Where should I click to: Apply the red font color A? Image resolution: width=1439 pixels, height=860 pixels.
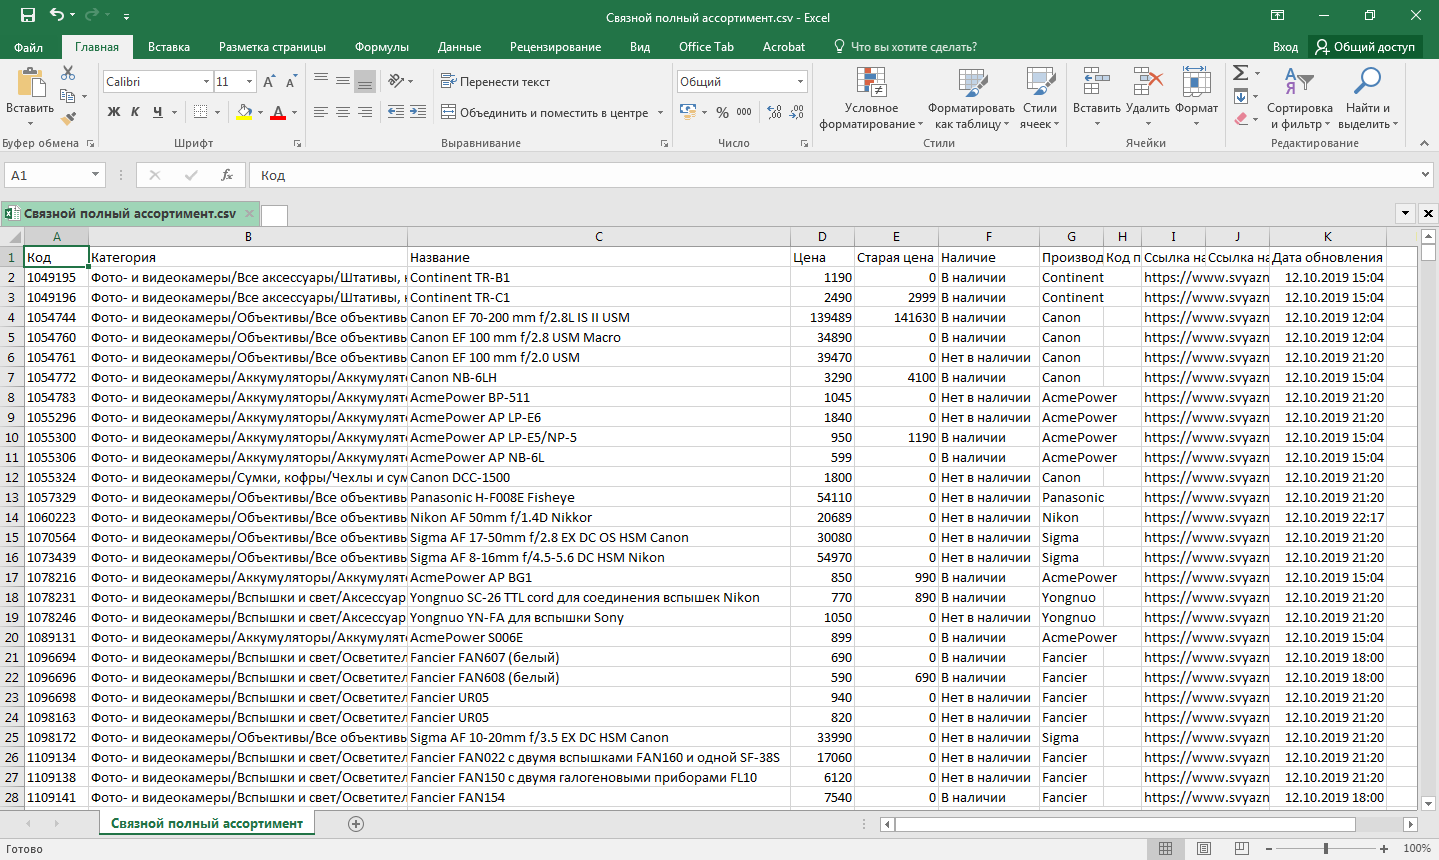pos(278,112)
